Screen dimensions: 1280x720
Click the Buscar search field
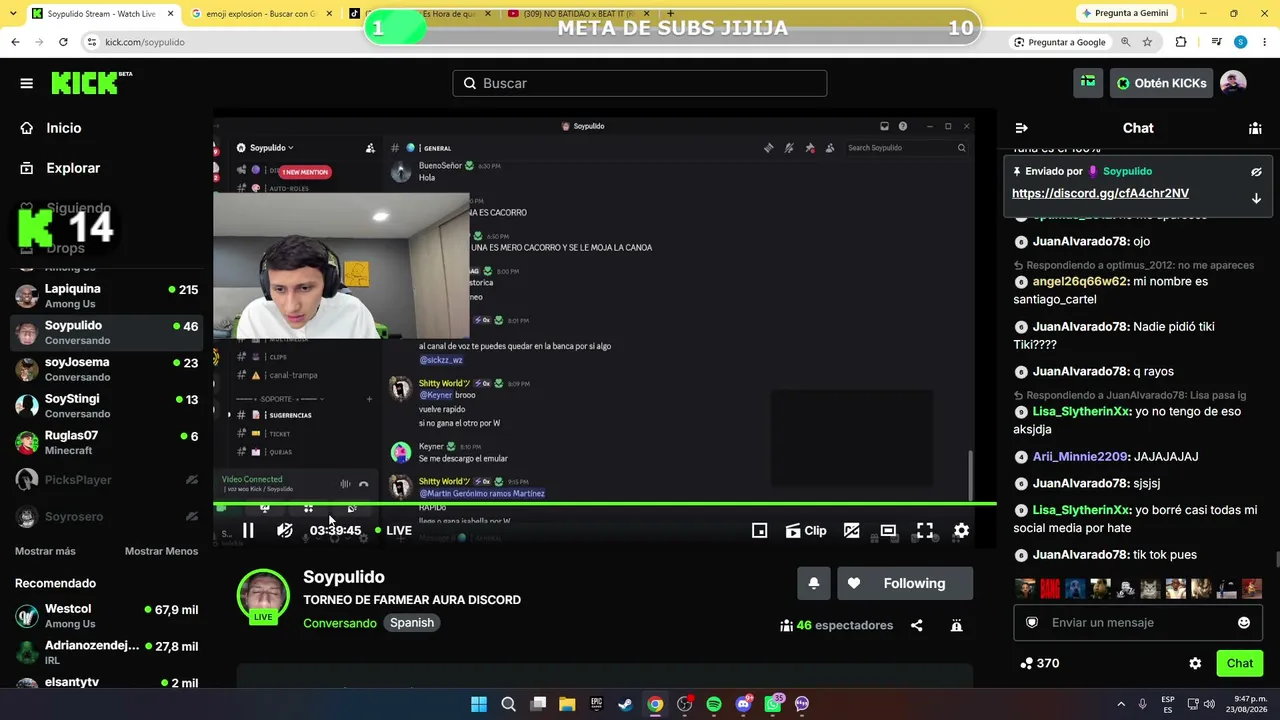[640, 83]
